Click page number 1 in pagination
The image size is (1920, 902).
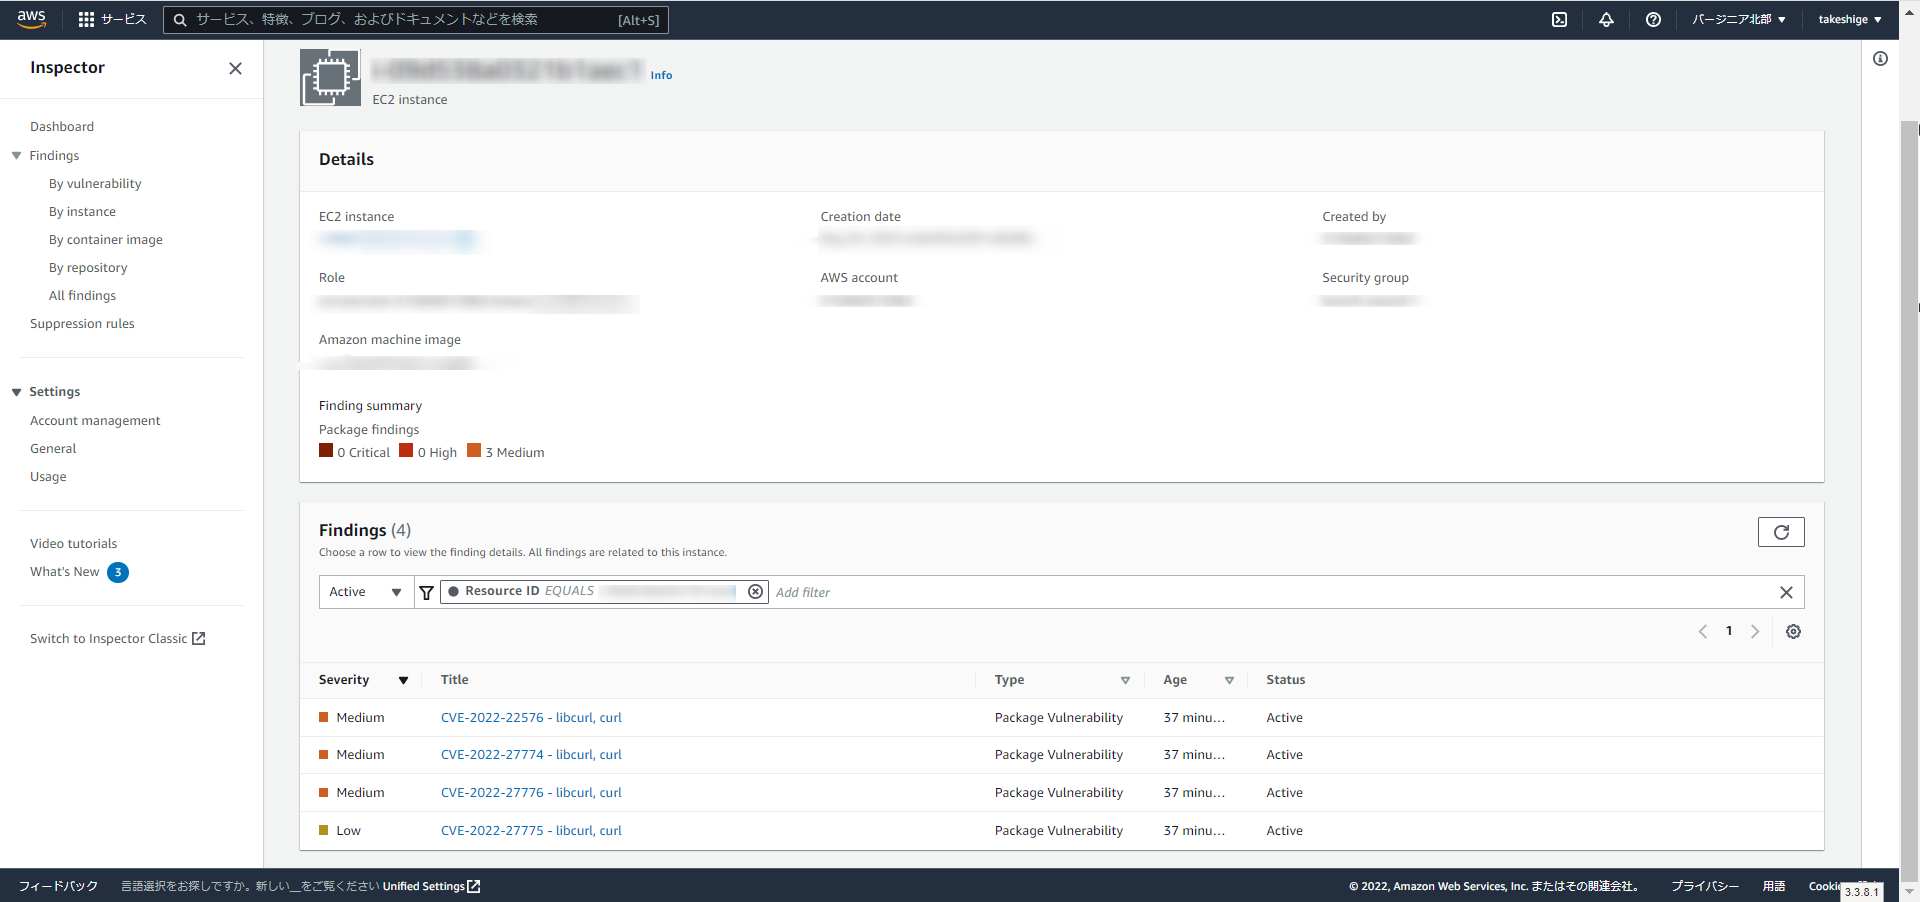pos(1729,631)
